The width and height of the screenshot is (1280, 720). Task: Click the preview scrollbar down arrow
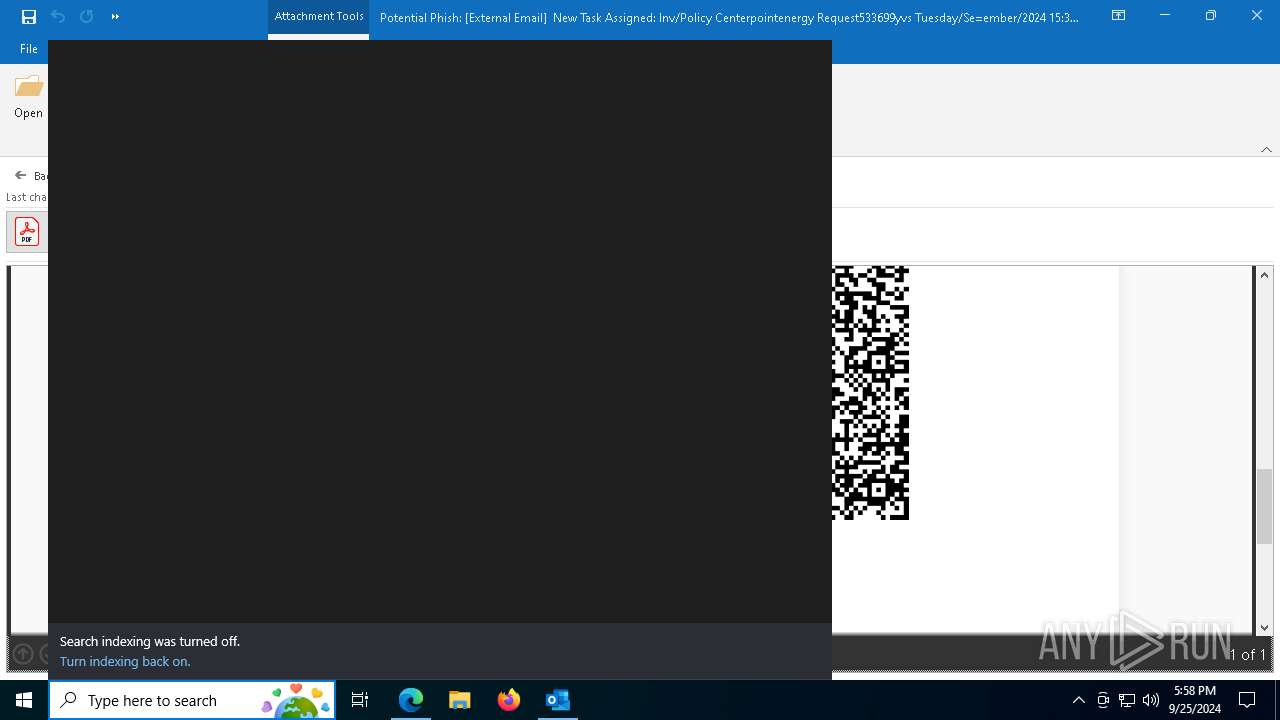[1264, 627]
